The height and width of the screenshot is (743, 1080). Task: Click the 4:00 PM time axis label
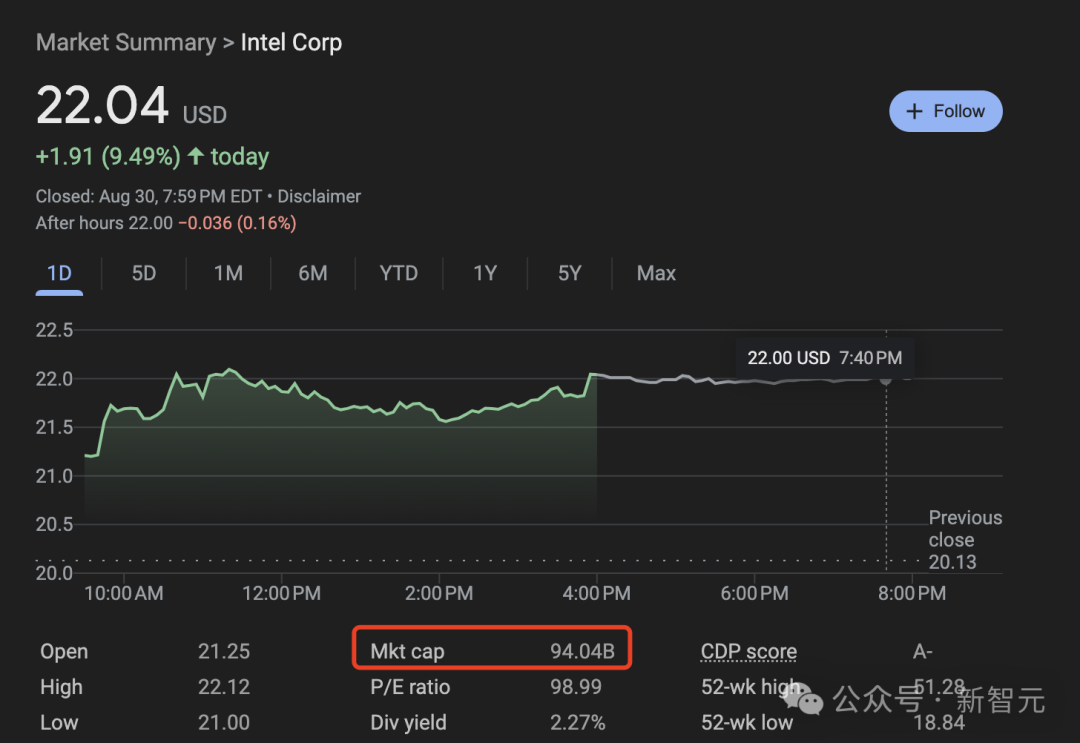point(596,594)
